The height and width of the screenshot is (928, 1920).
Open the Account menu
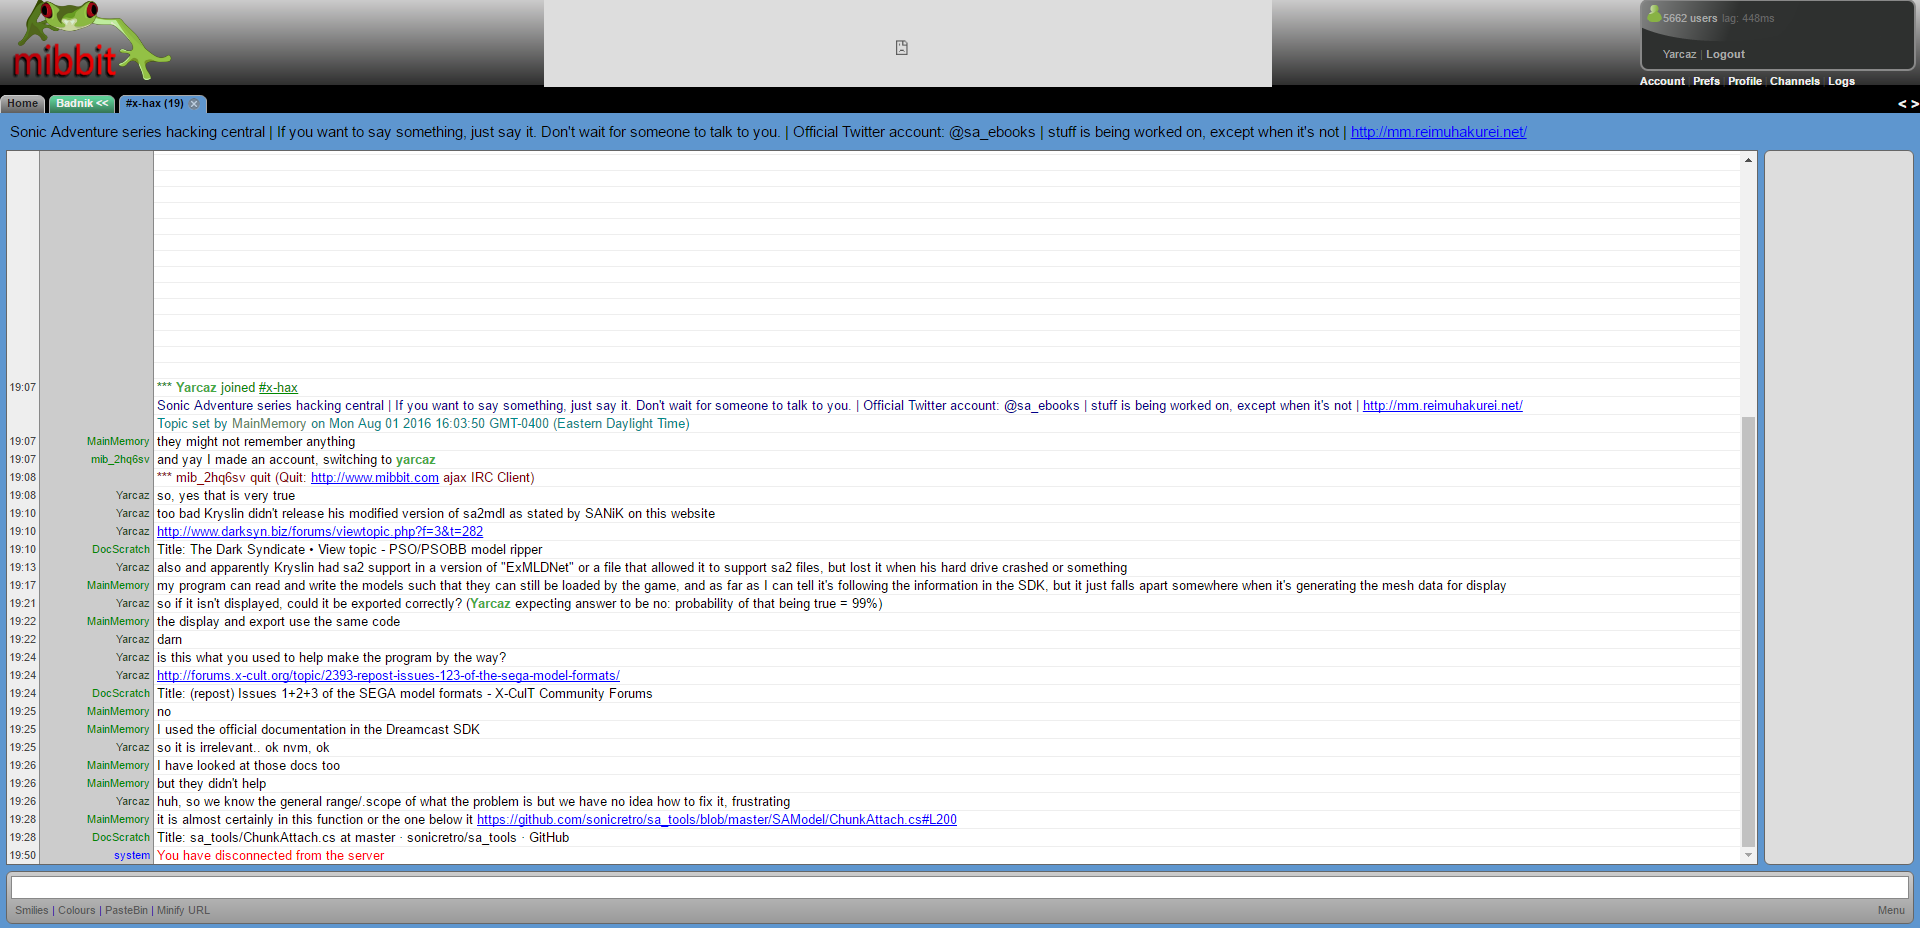click(1662, 81)
